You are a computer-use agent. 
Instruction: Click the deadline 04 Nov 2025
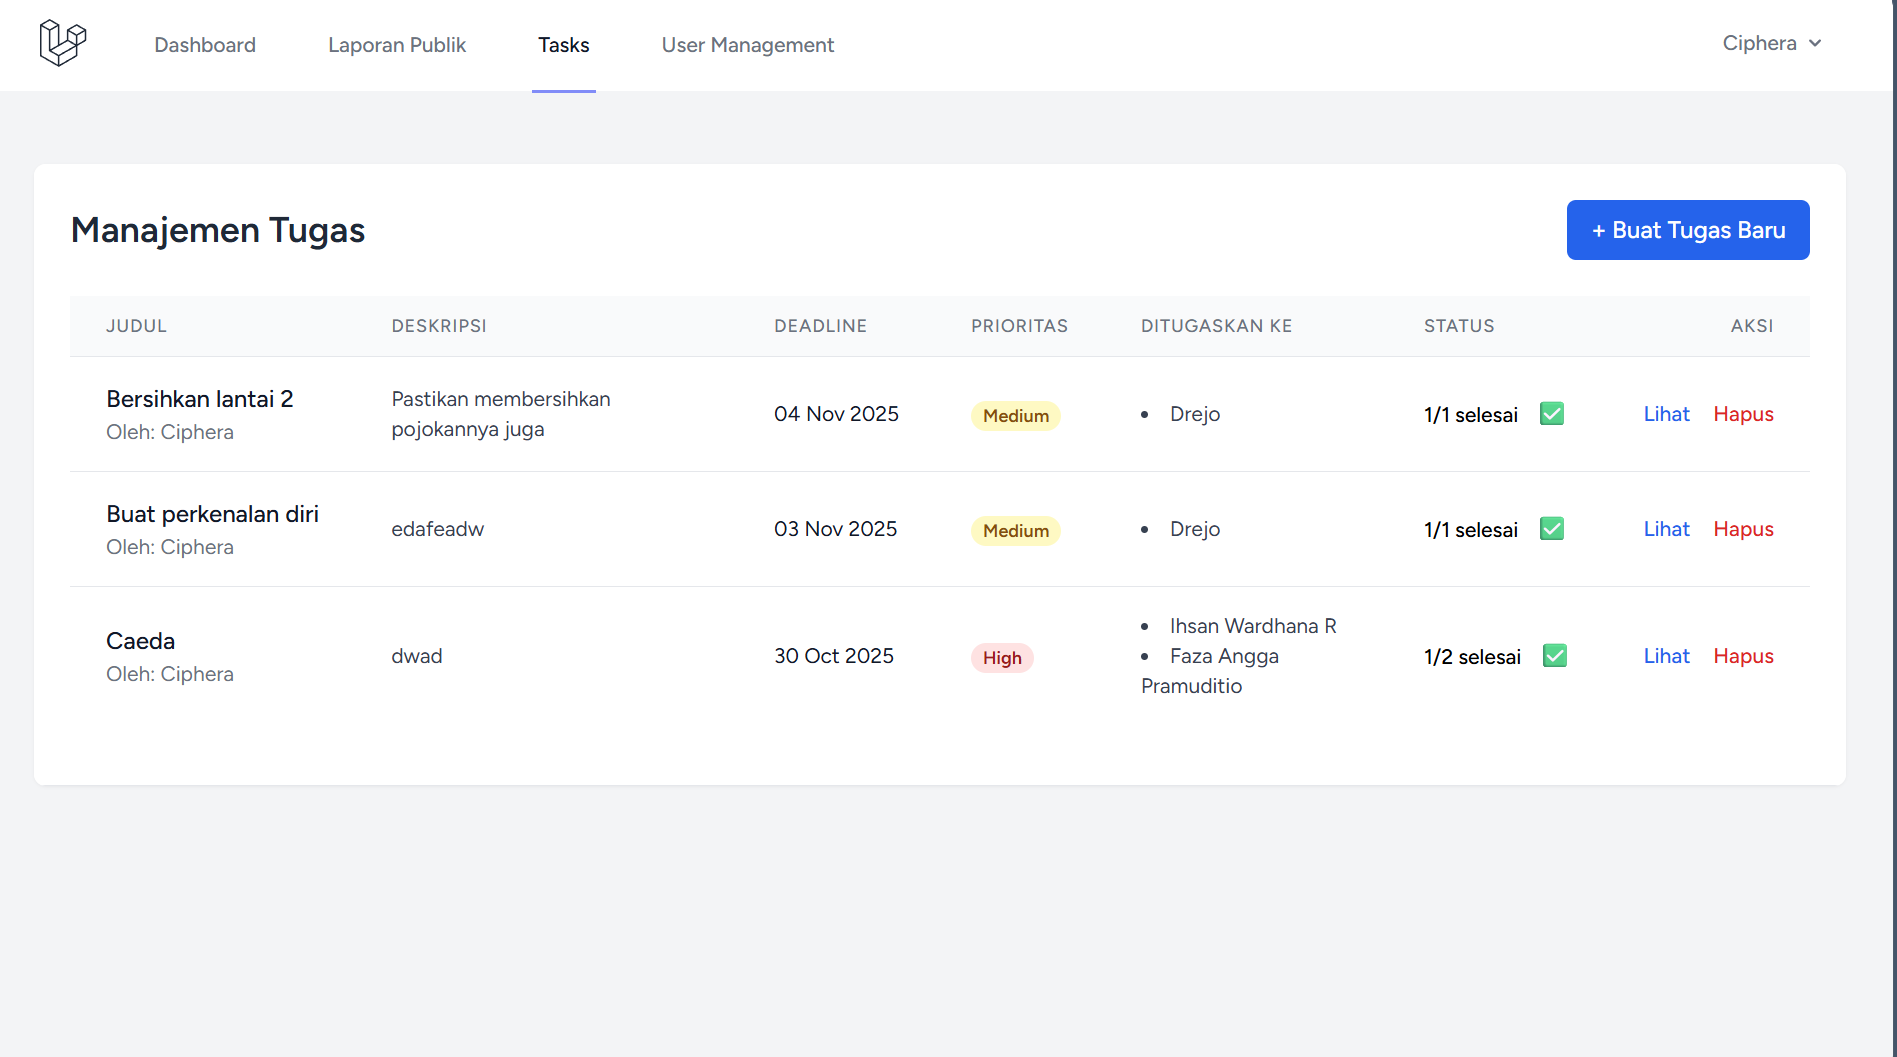coord(837,414)
